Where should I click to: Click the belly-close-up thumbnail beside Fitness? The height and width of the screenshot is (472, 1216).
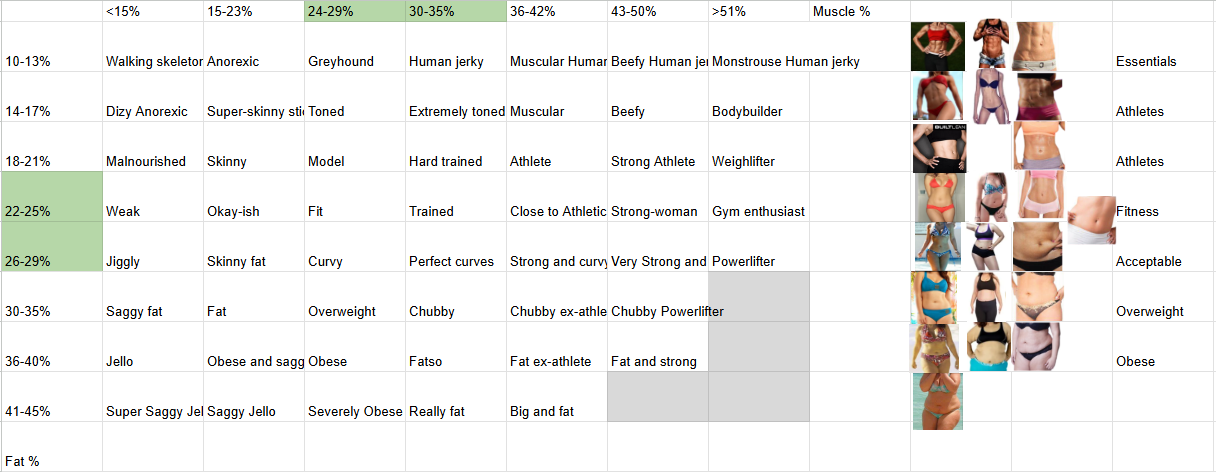1091,220
